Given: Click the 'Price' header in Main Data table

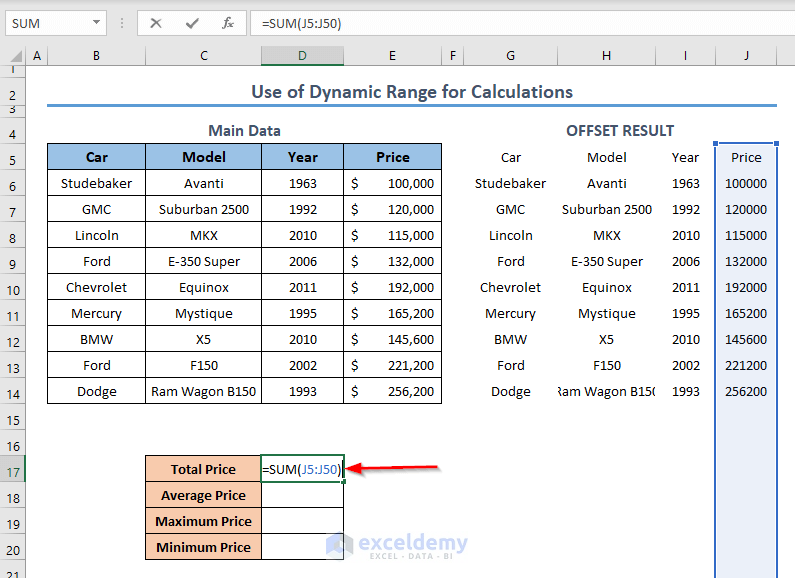Looking at the screenshot, I should (392, 157).
